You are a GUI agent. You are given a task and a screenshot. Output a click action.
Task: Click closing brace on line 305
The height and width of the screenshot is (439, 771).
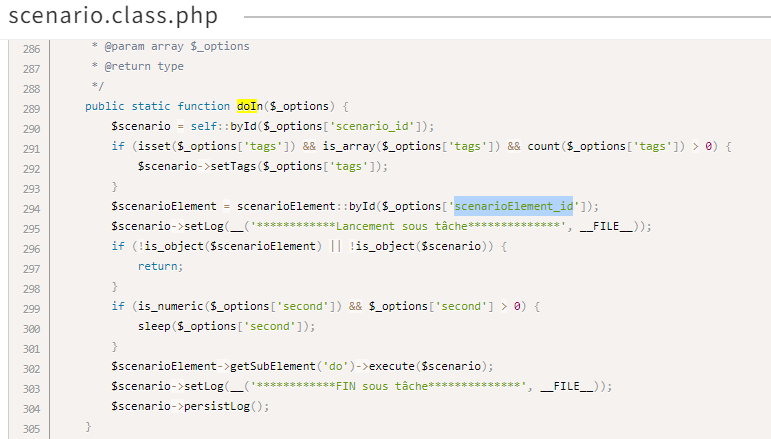89,426
